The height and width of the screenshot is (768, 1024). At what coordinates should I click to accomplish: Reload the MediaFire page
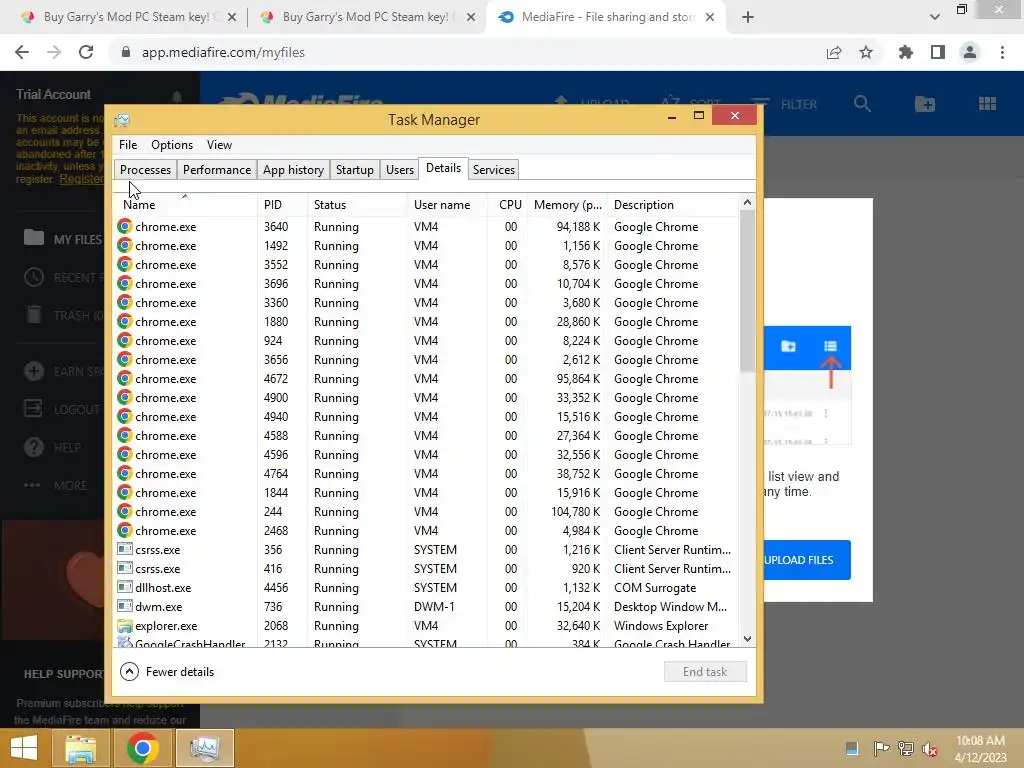coord(86,52)
